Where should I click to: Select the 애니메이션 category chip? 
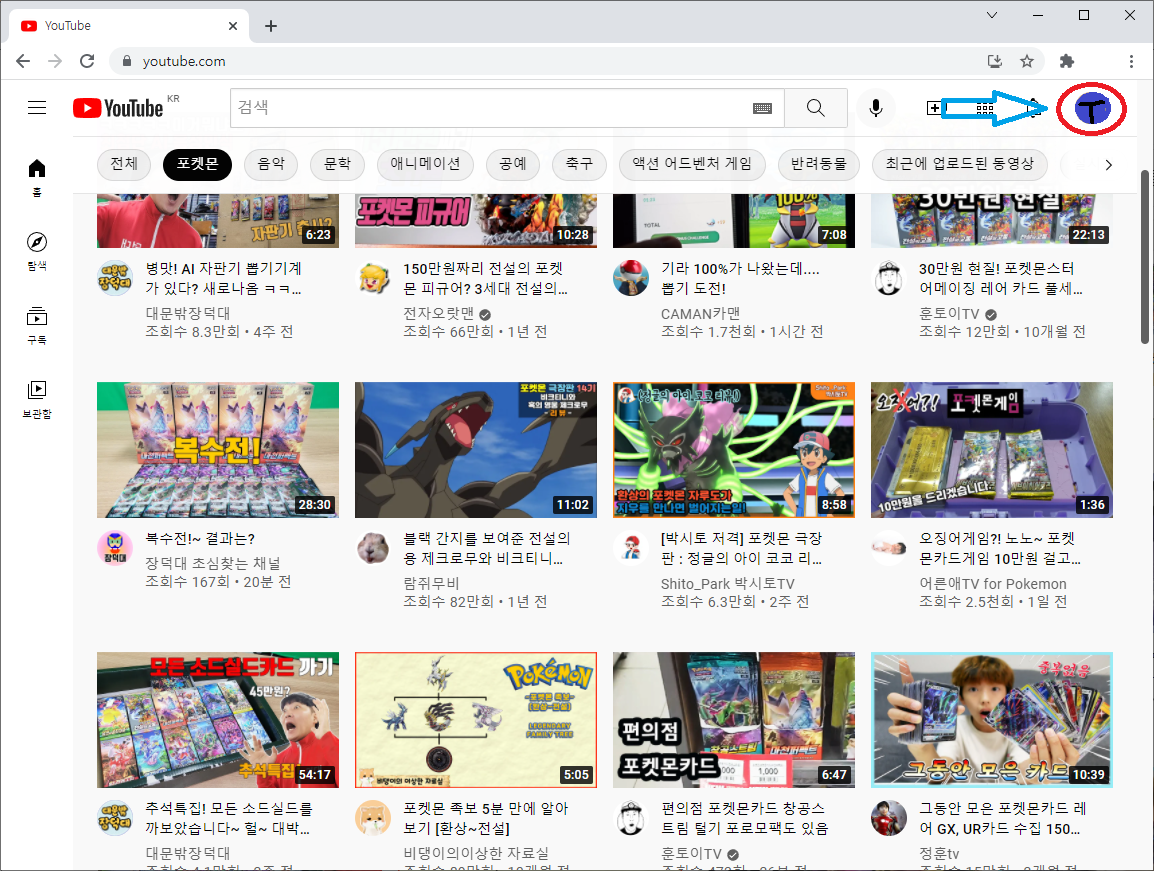[x=425, y=164]
